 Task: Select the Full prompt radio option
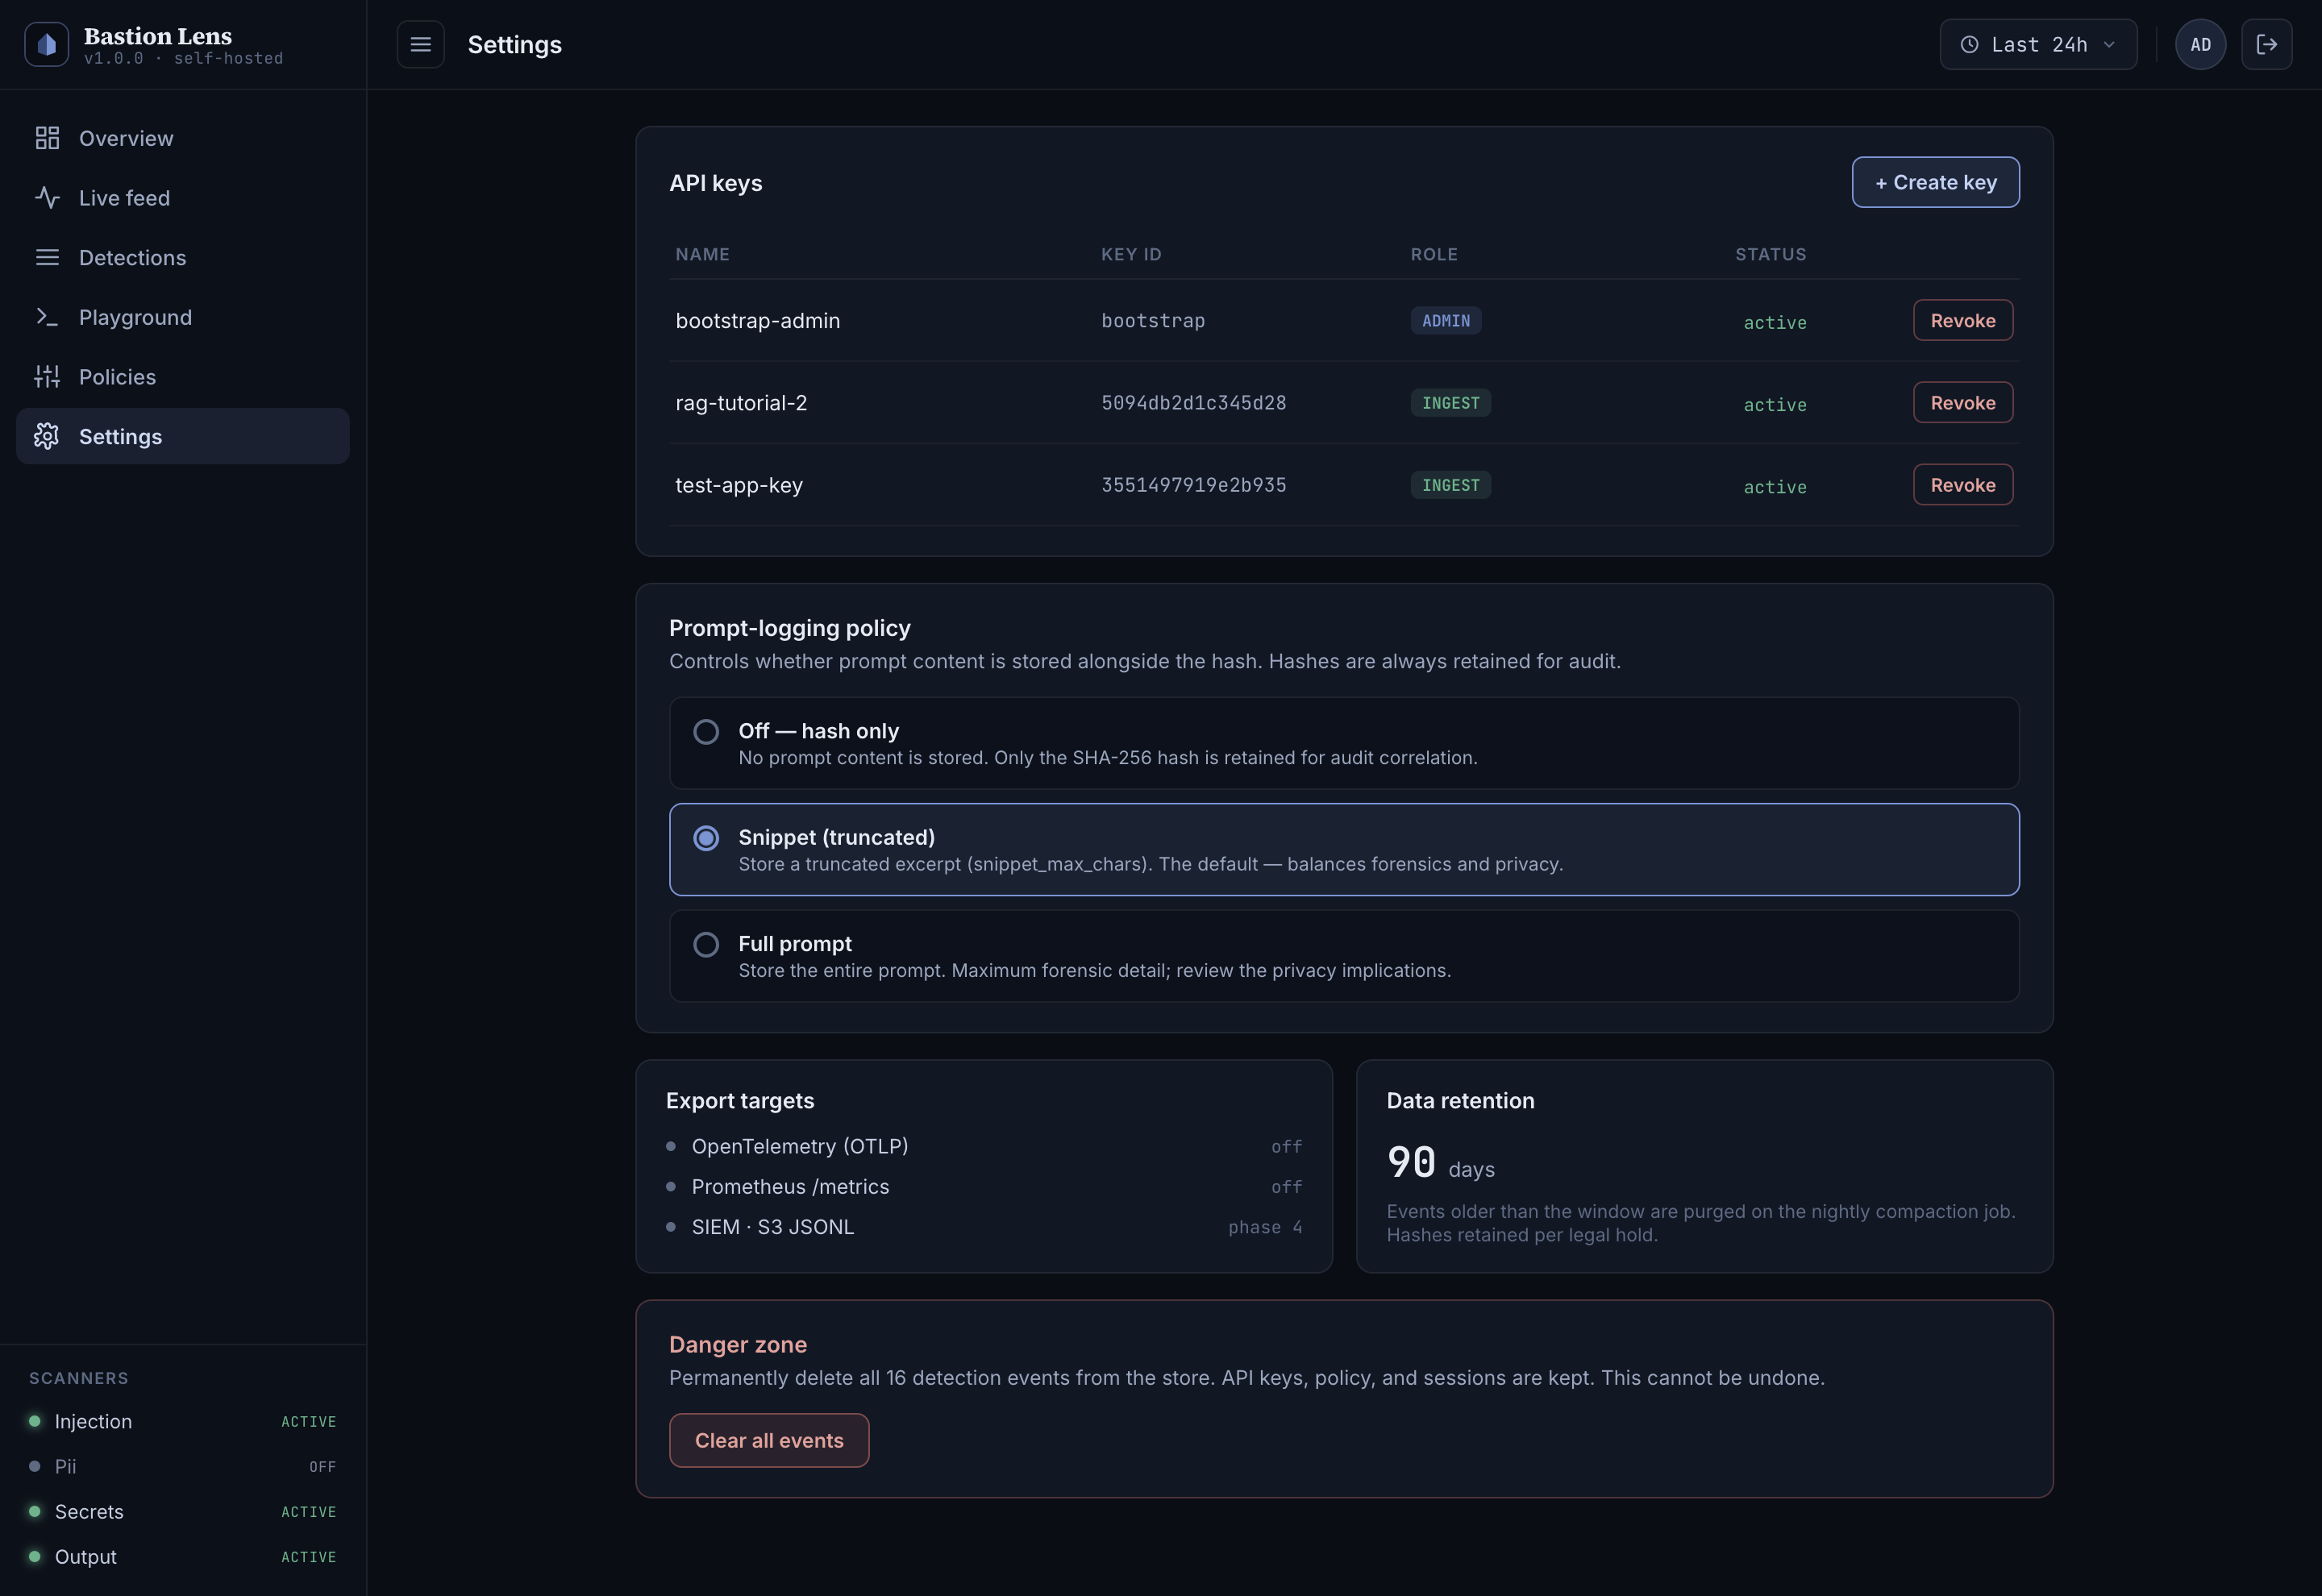click(706, 945)
